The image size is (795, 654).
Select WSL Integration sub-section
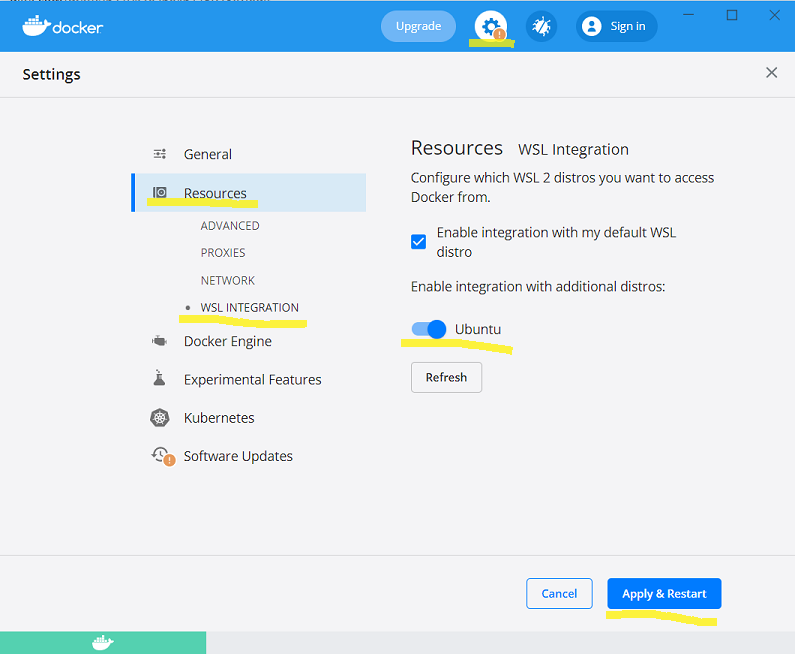[249, 307]
